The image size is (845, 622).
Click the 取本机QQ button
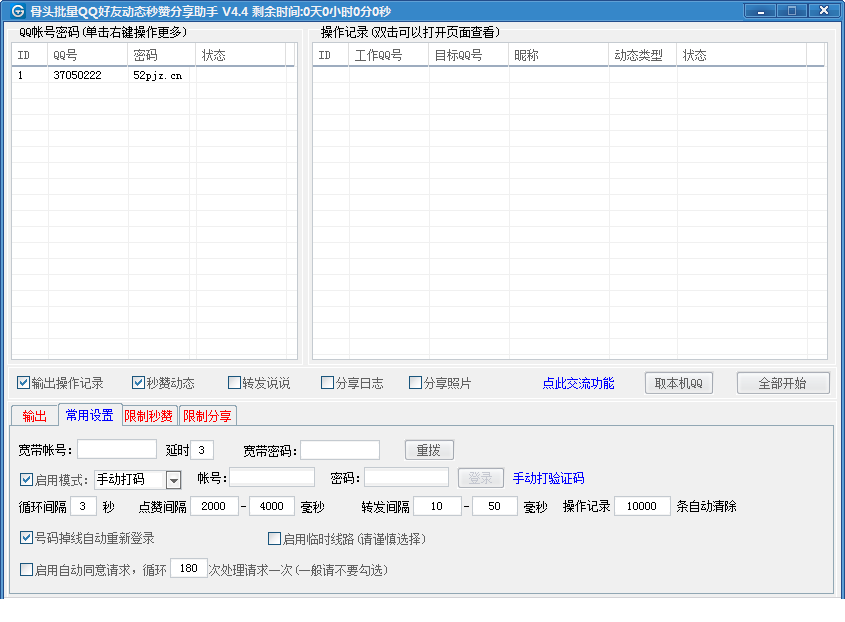click(x=678, y=383)
